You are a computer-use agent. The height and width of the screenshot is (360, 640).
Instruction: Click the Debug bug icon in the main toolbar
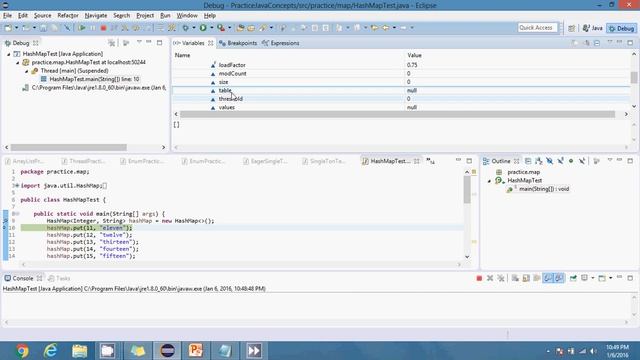point(186,28)
